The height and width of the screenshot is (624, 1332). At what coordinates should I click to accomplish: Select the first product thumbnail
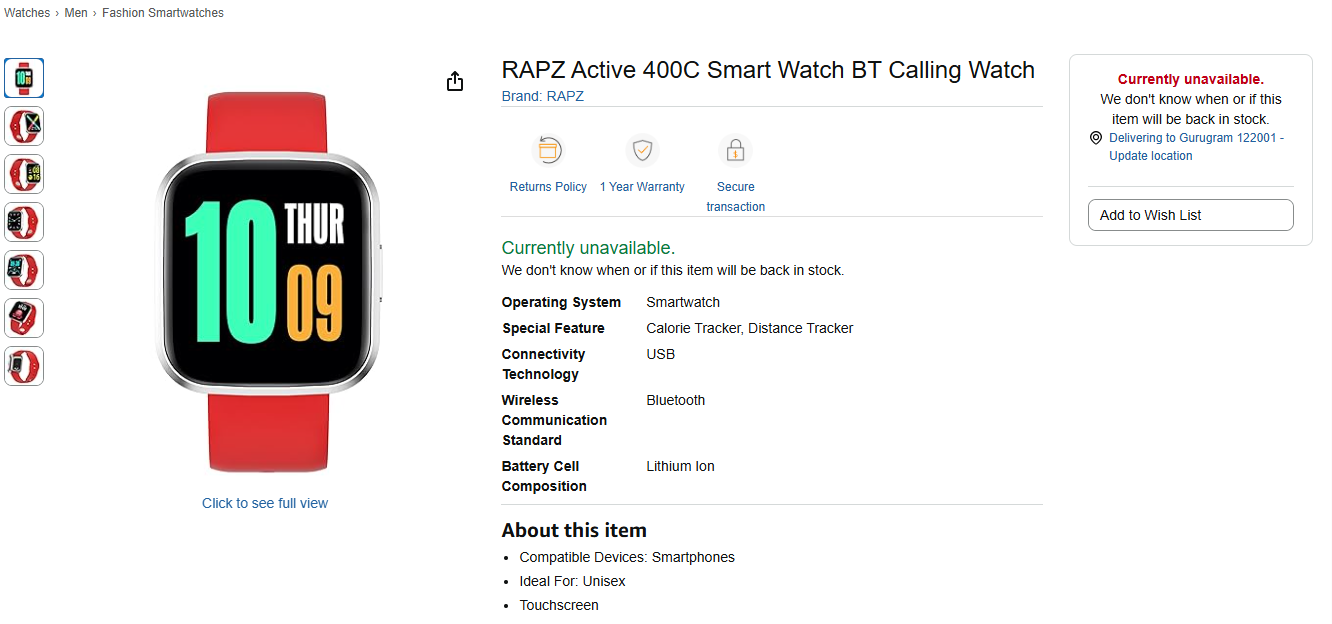(24, 78)
